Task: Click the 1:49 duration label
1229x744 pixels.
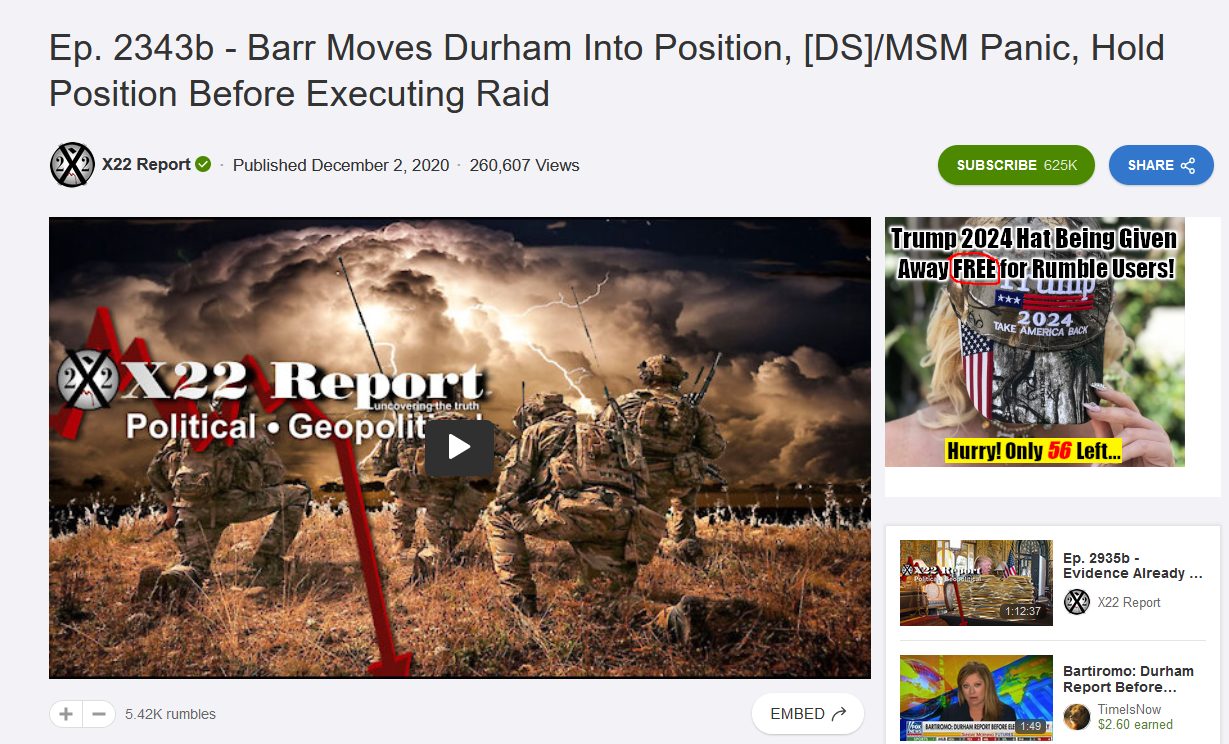Action: [x=1030, y=726]
